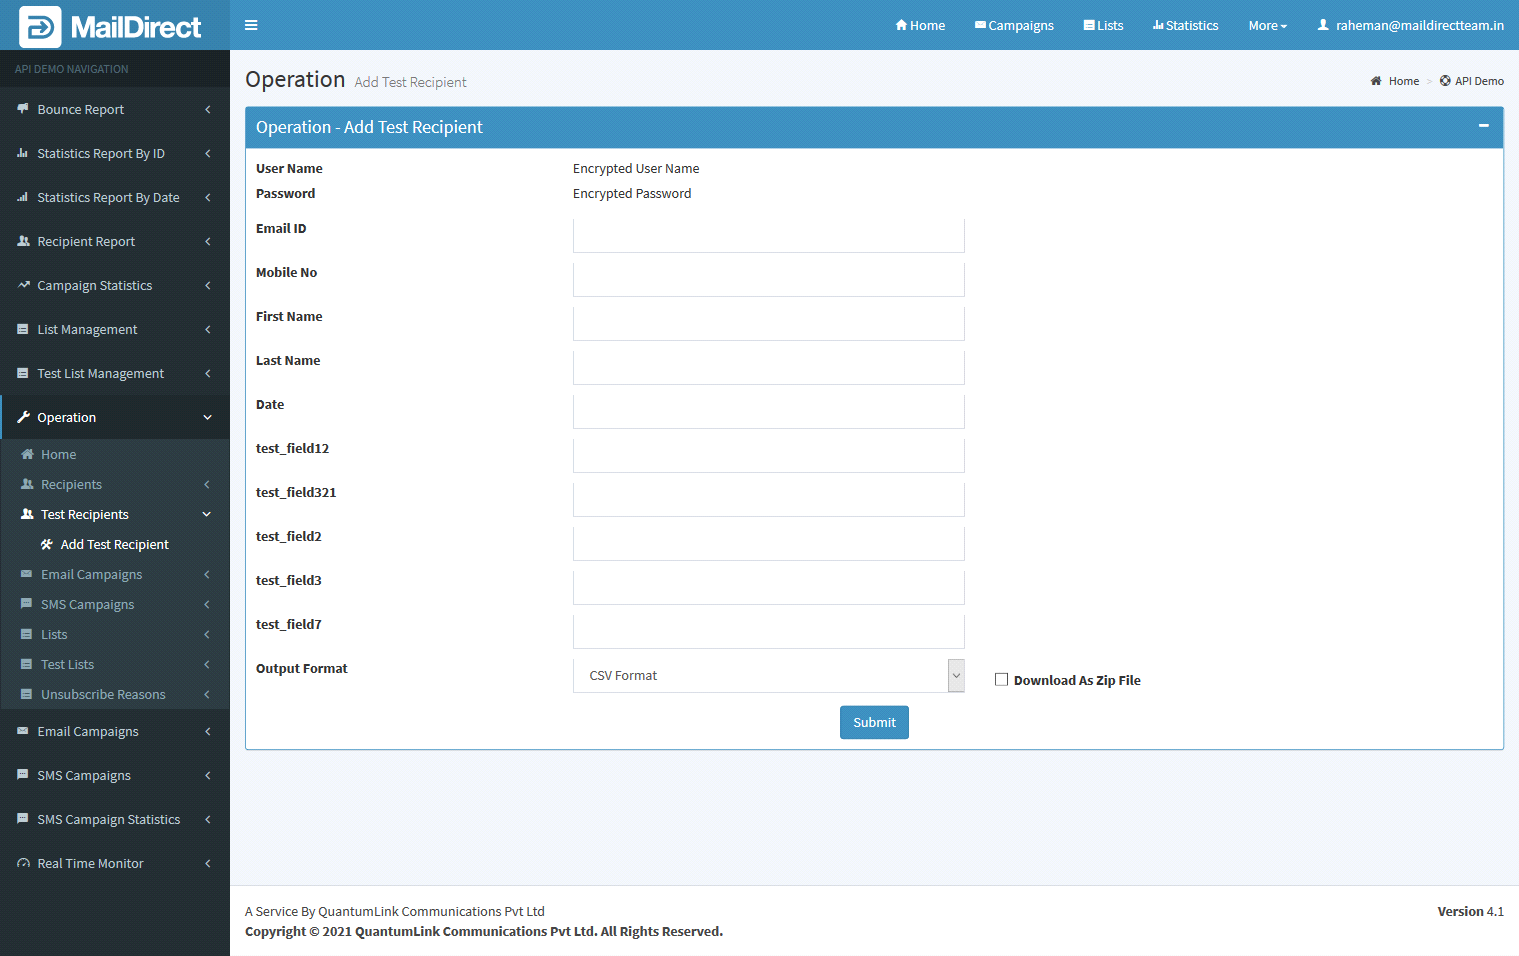Click the home icon in breadcrumb
Viewport: 1519px width, 956px height.
[x=1376, y=81]
